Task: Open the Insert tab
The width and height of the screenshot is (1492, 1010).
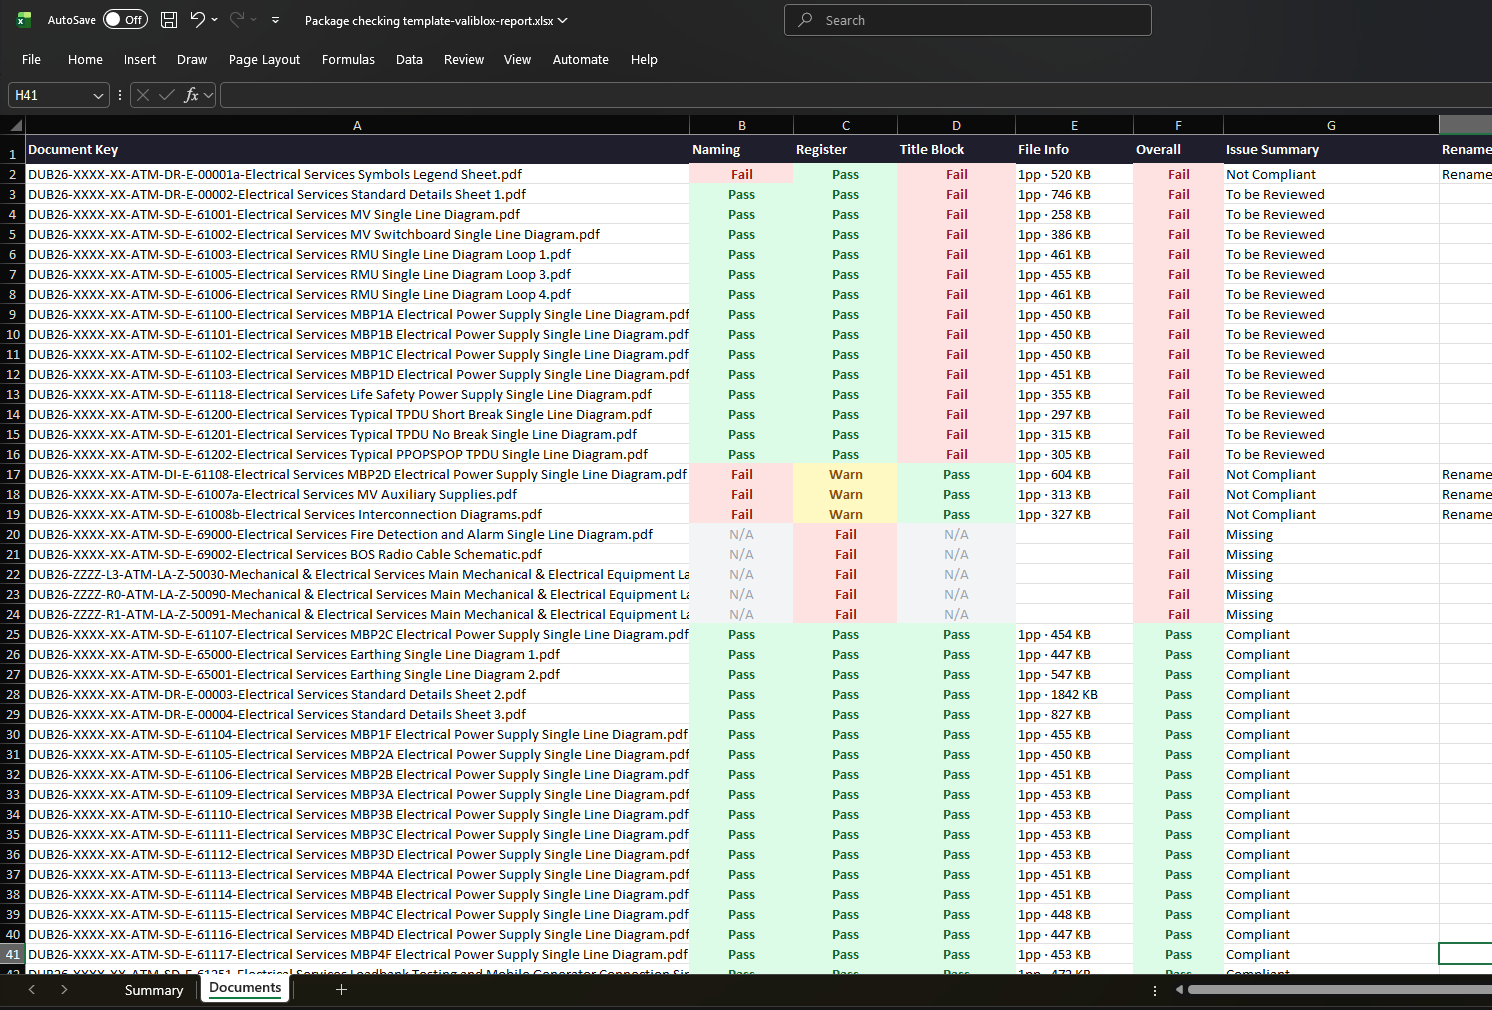Action: pyautogui.click(x=140, y=60)
